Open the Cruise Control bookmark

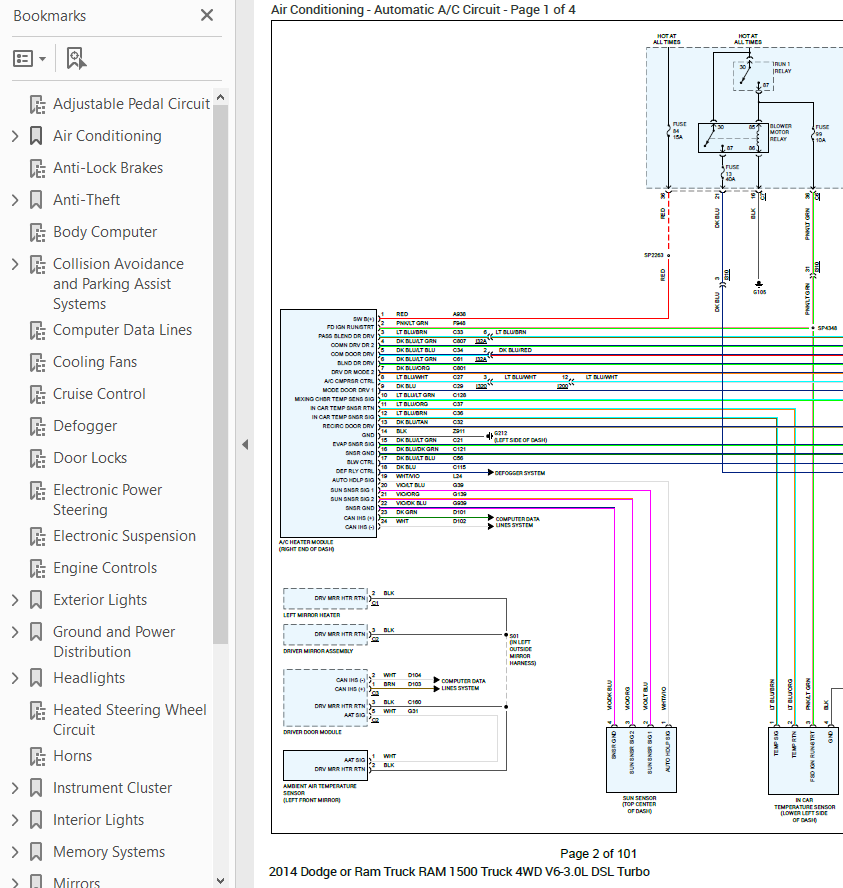tap(99, 394)
